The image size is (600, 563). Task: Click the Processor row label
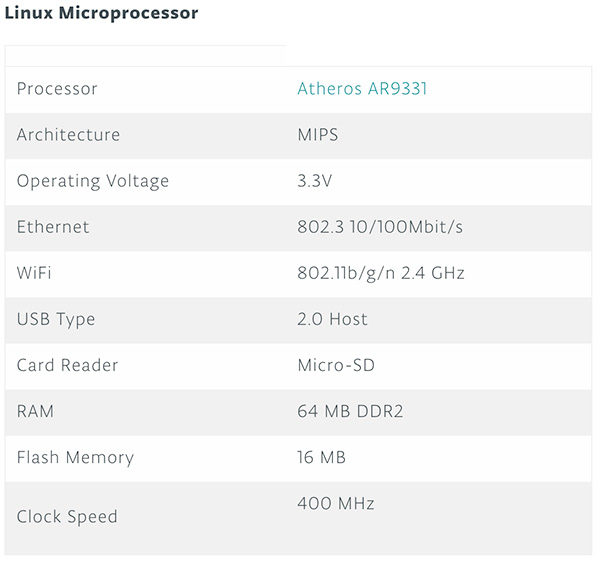tap(57, 89)
